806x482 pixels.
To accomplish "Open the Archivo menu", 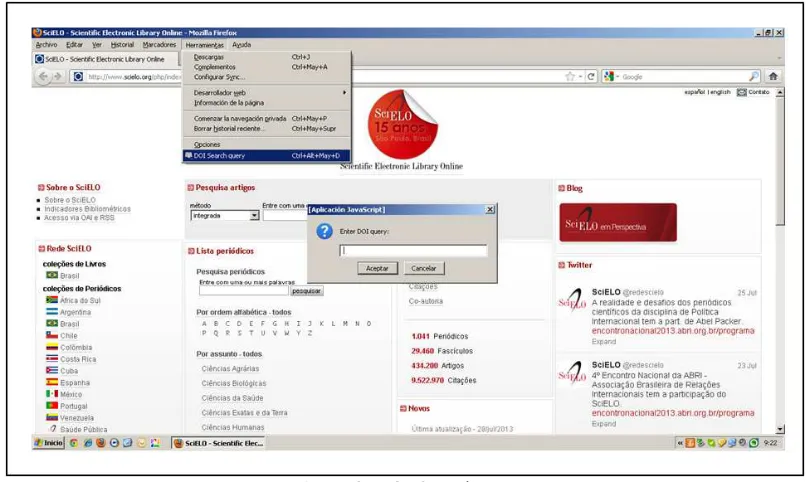I will coord(46,45).
